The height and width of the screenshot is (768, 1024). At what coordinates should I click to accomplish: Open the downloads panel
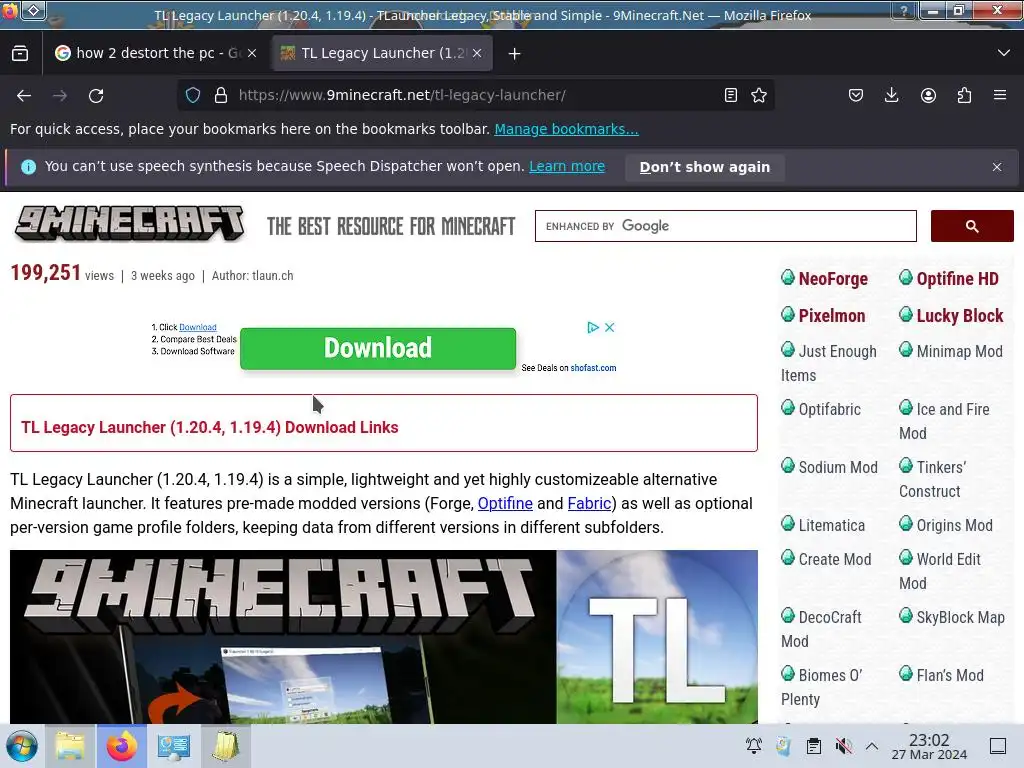click(891, 95)
